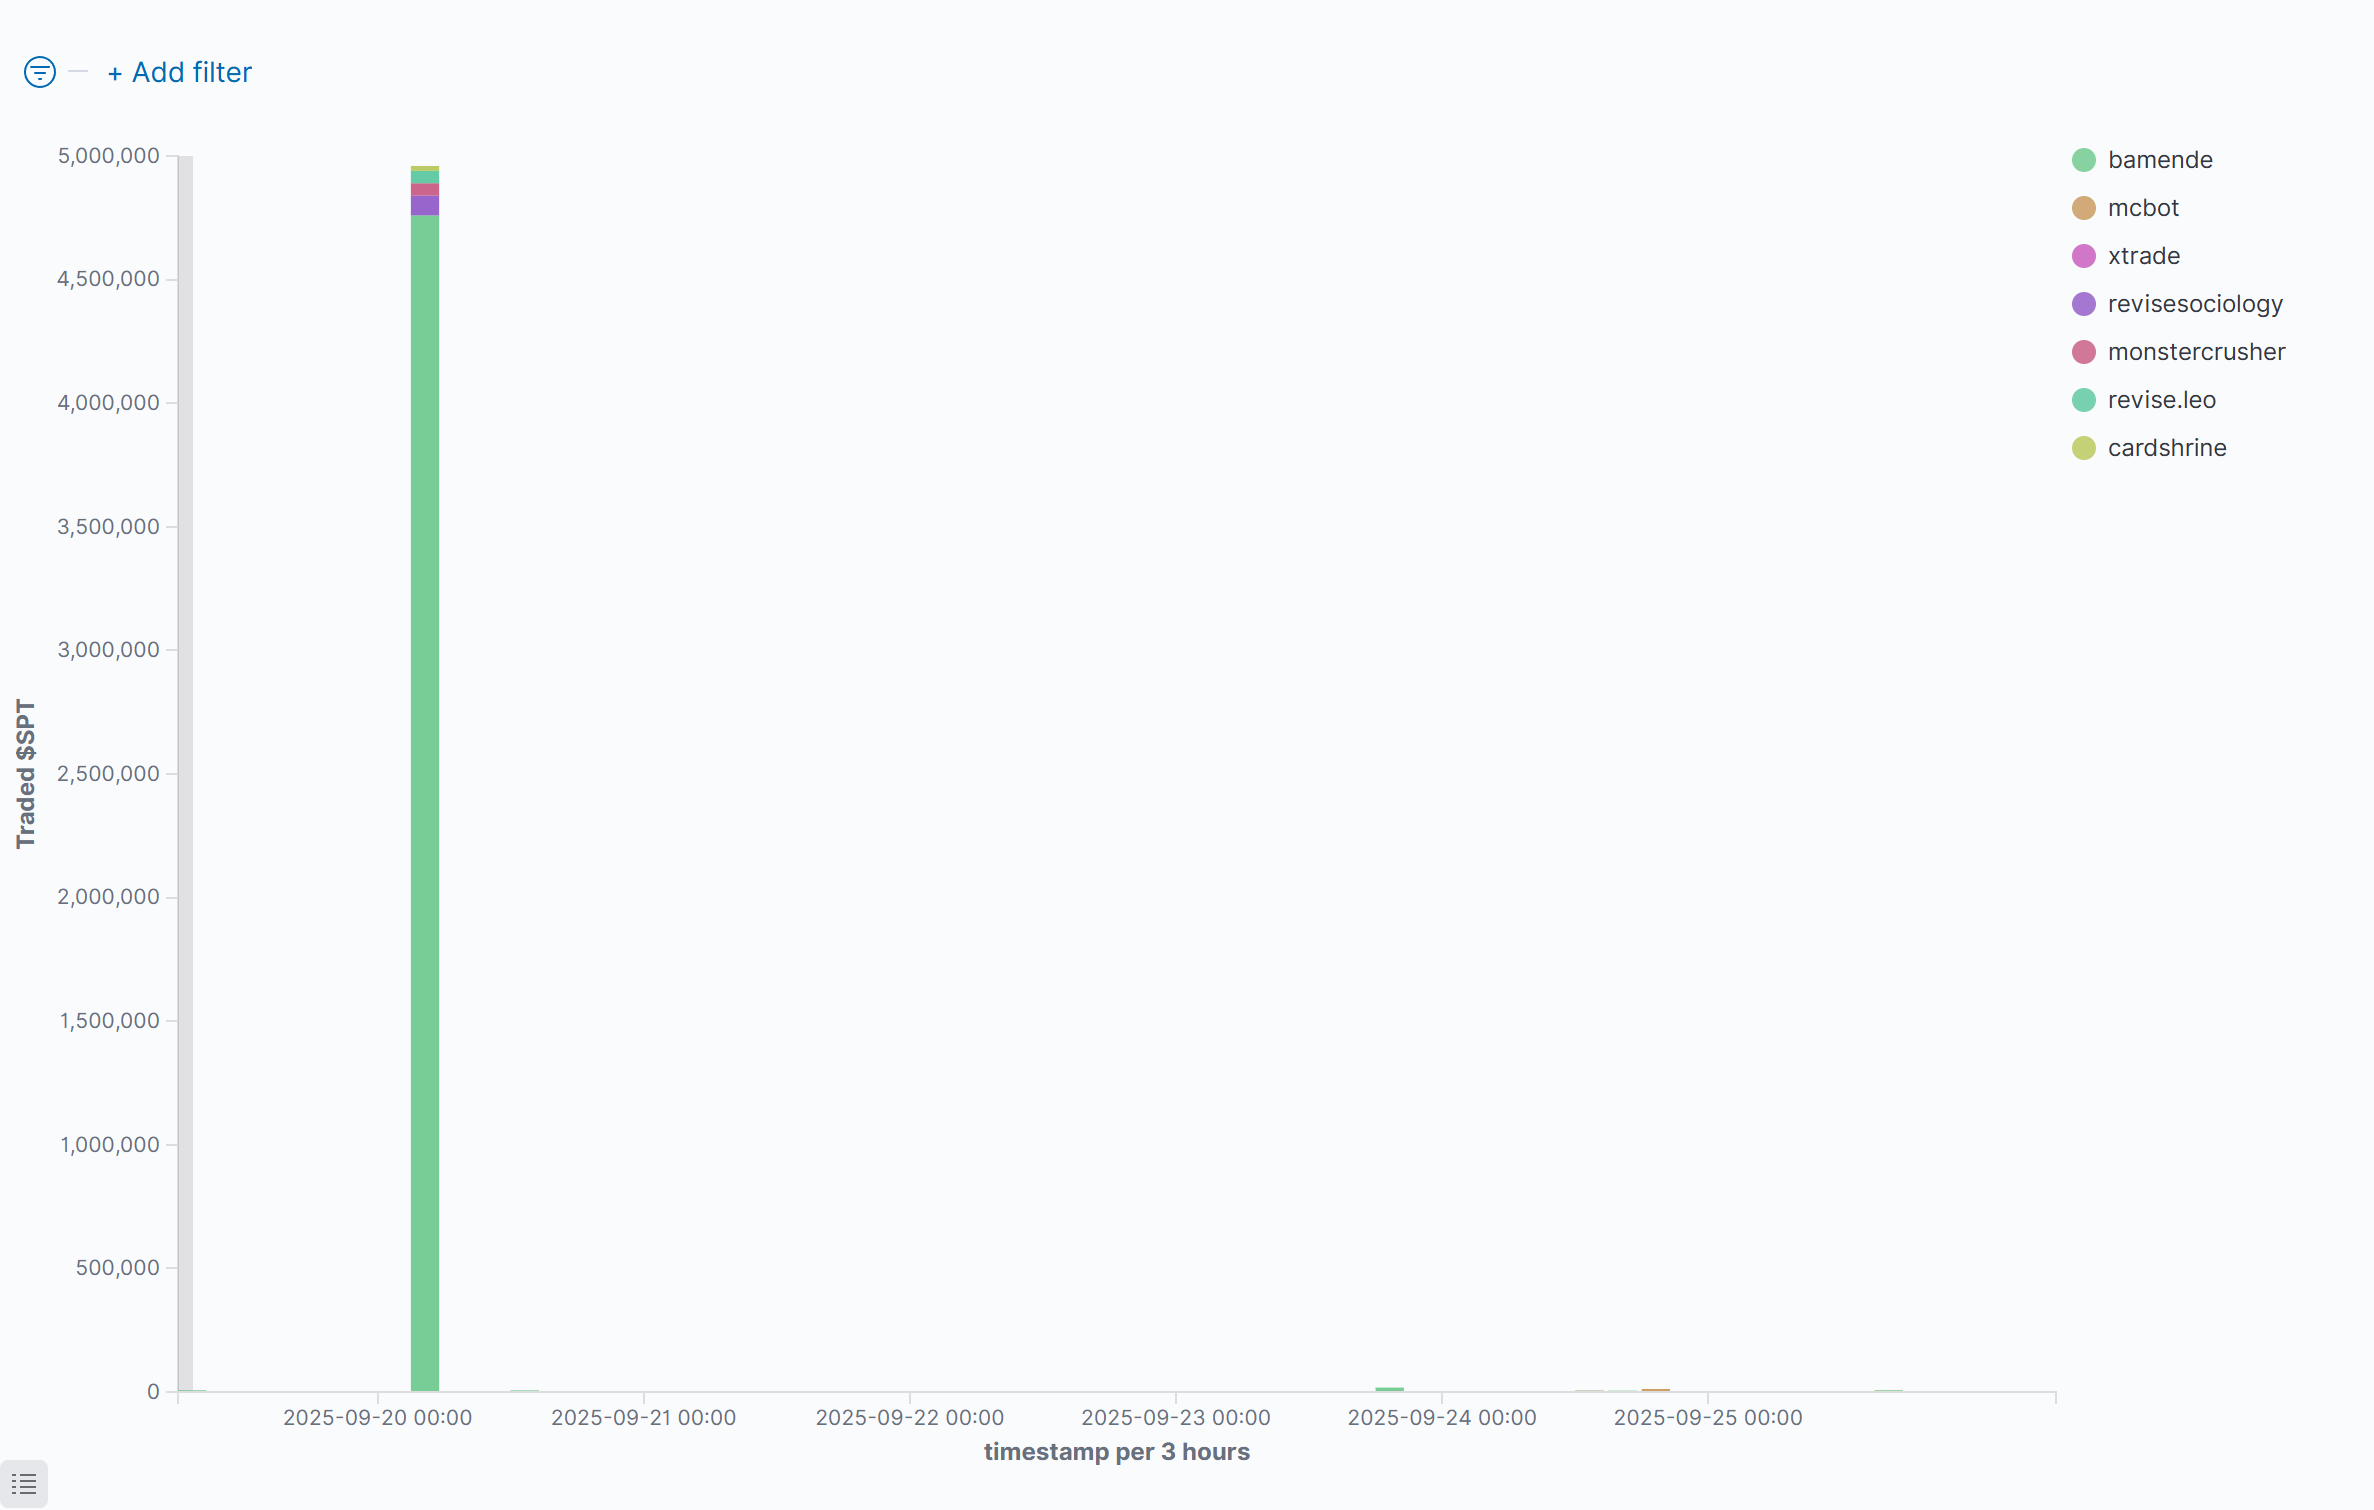Viewport: 2374px width, 1510px height.
Task: Toggle the legend list icon
Action: pos(24,1484)
